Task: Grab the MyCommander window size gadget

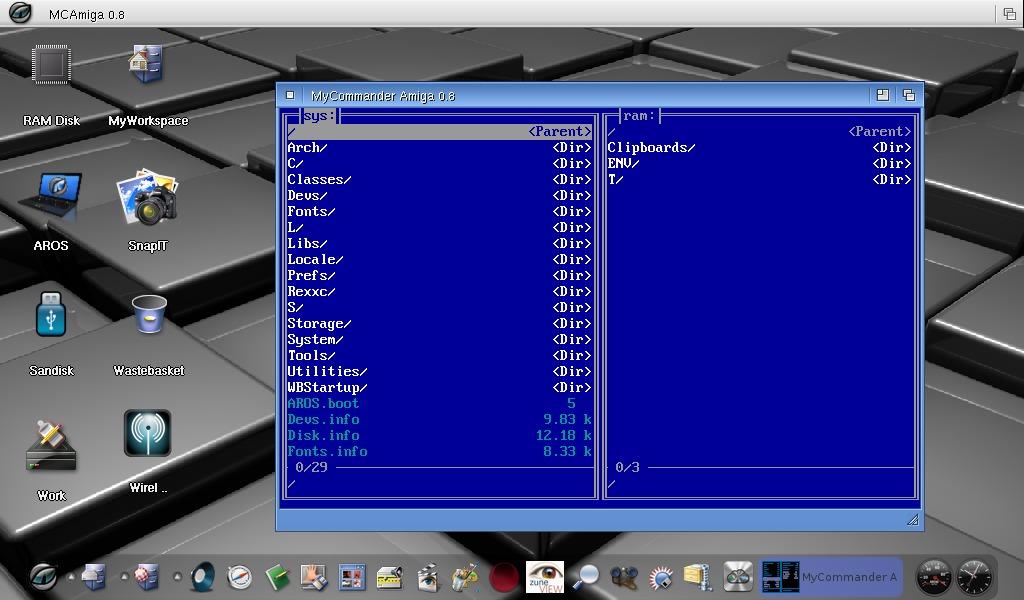Action: point(913,520)
